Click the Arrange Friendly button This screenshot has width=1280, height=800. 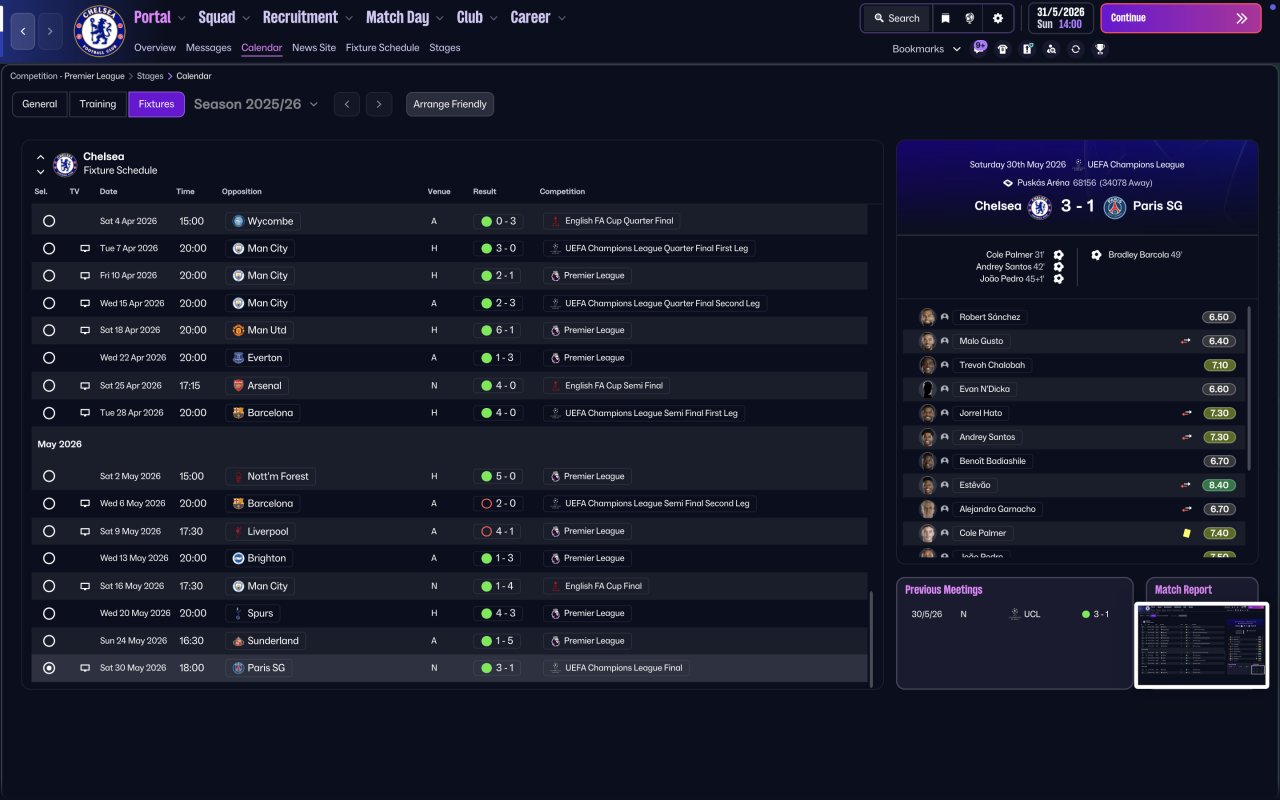(x=450, y=104)
